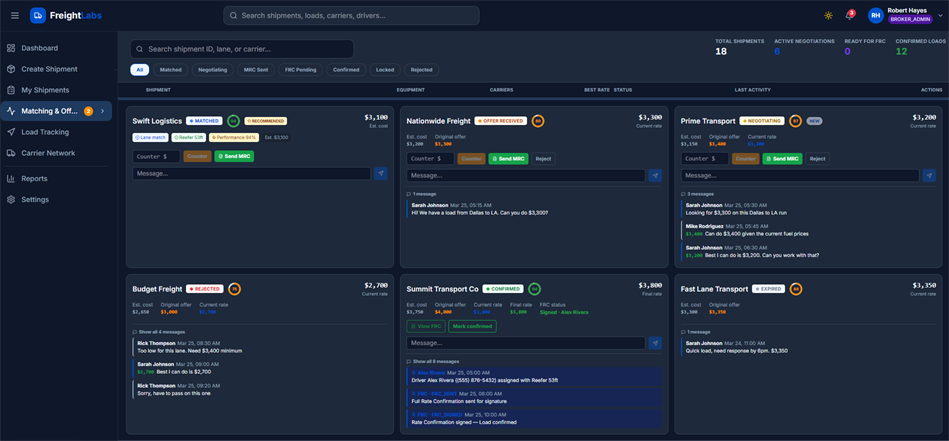Viewport: 949px width, 441px height.
Task: Click Prime Transport message input
Action: pos(800,175)
